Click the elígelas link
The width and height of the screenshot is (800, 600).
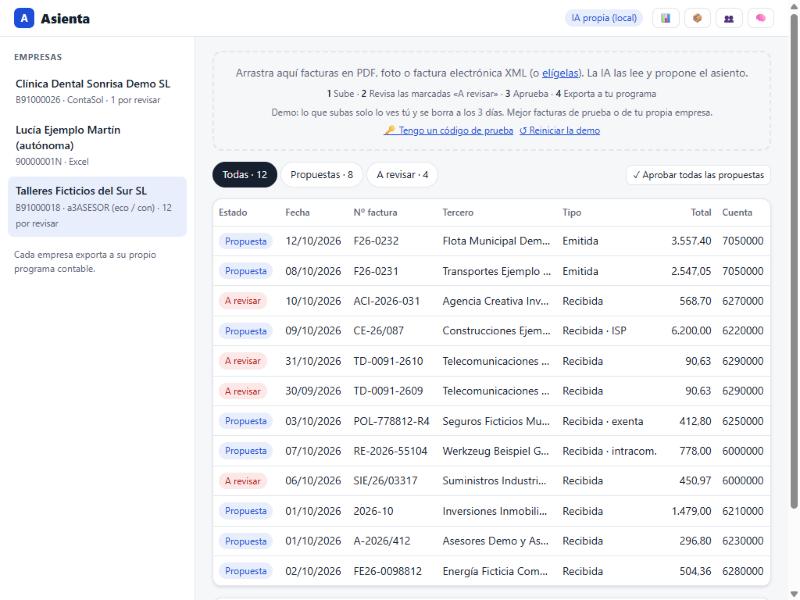(560, 73)
